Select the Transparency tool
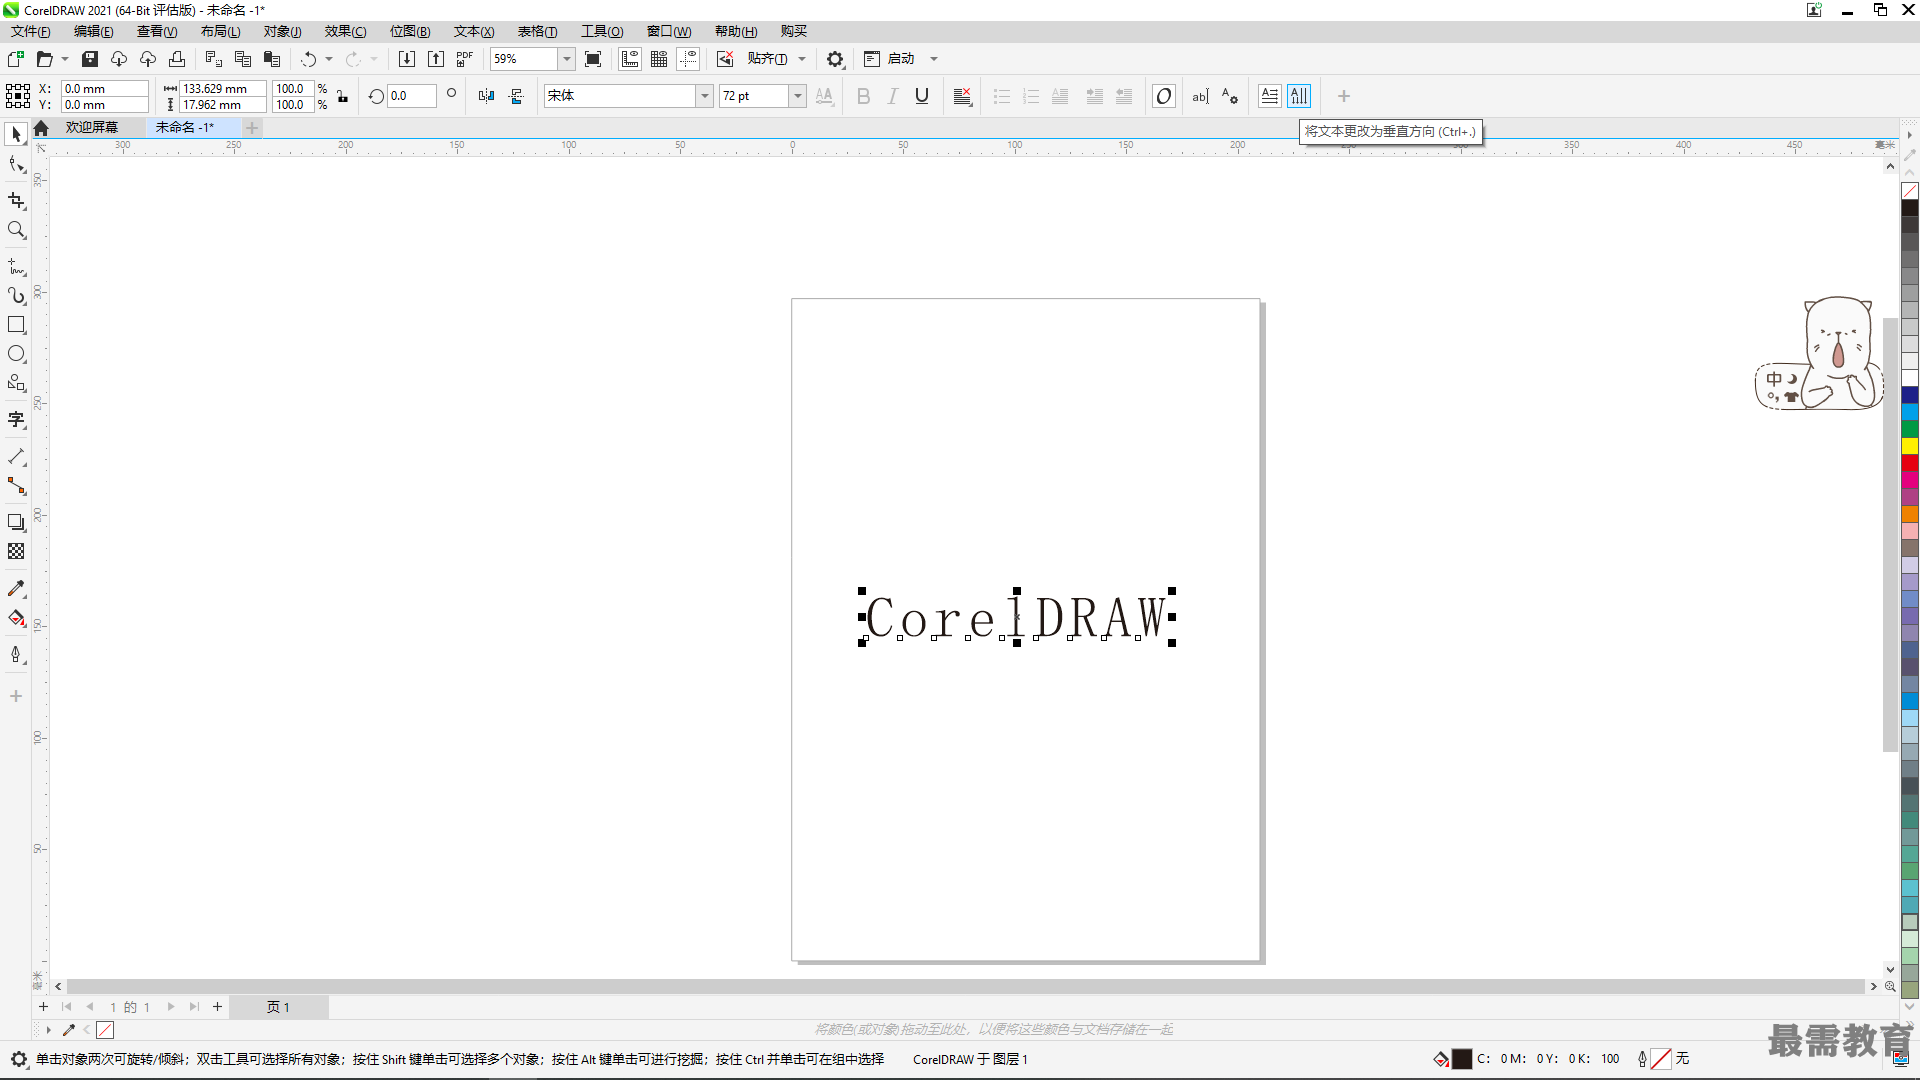Image resolution: width=1920 pixels, height=1080 pixels. (16, 551)
